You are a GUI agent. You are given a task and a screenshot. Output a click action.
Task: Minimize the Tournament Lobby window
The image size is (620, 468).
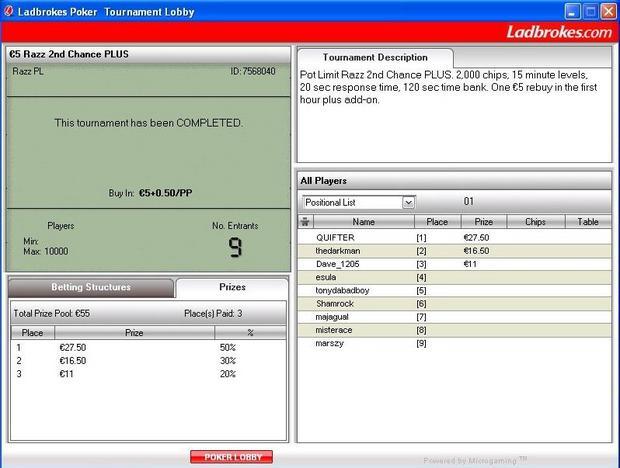pos(572,11)
